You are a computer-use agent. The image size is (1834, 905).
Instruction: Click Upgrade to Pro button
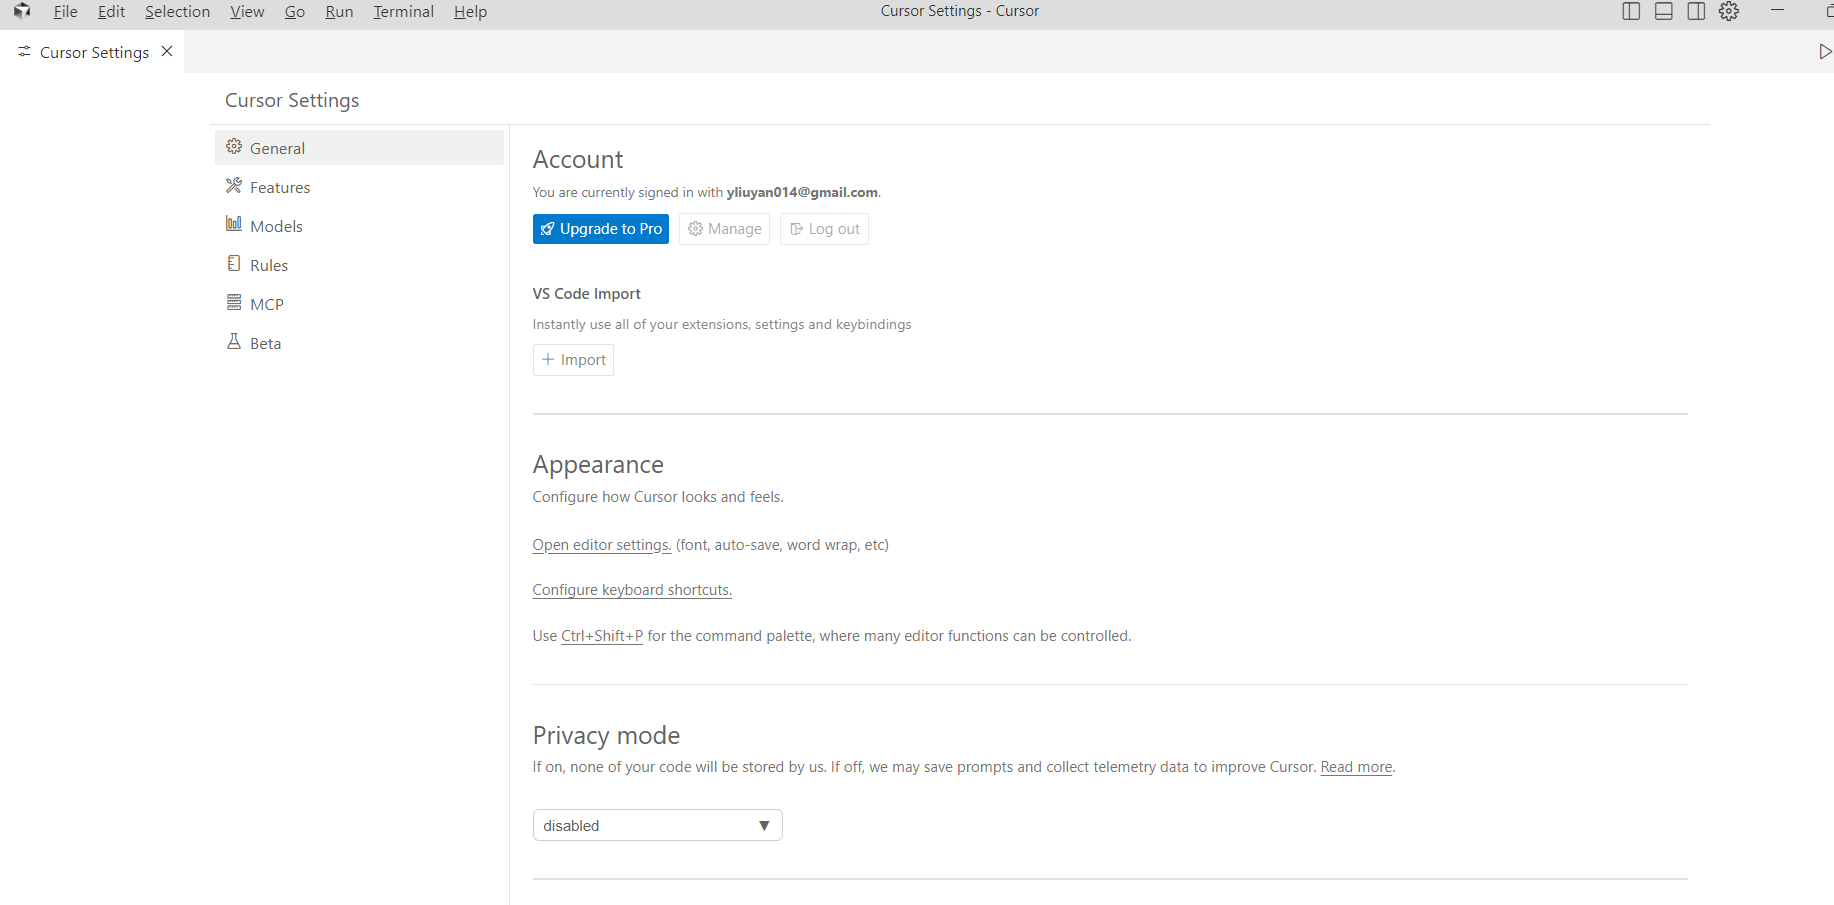click(601, 229)
